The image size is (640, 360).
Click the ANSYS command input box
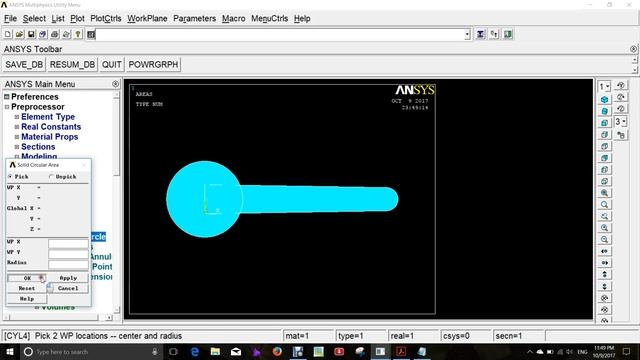click(280, 35)
